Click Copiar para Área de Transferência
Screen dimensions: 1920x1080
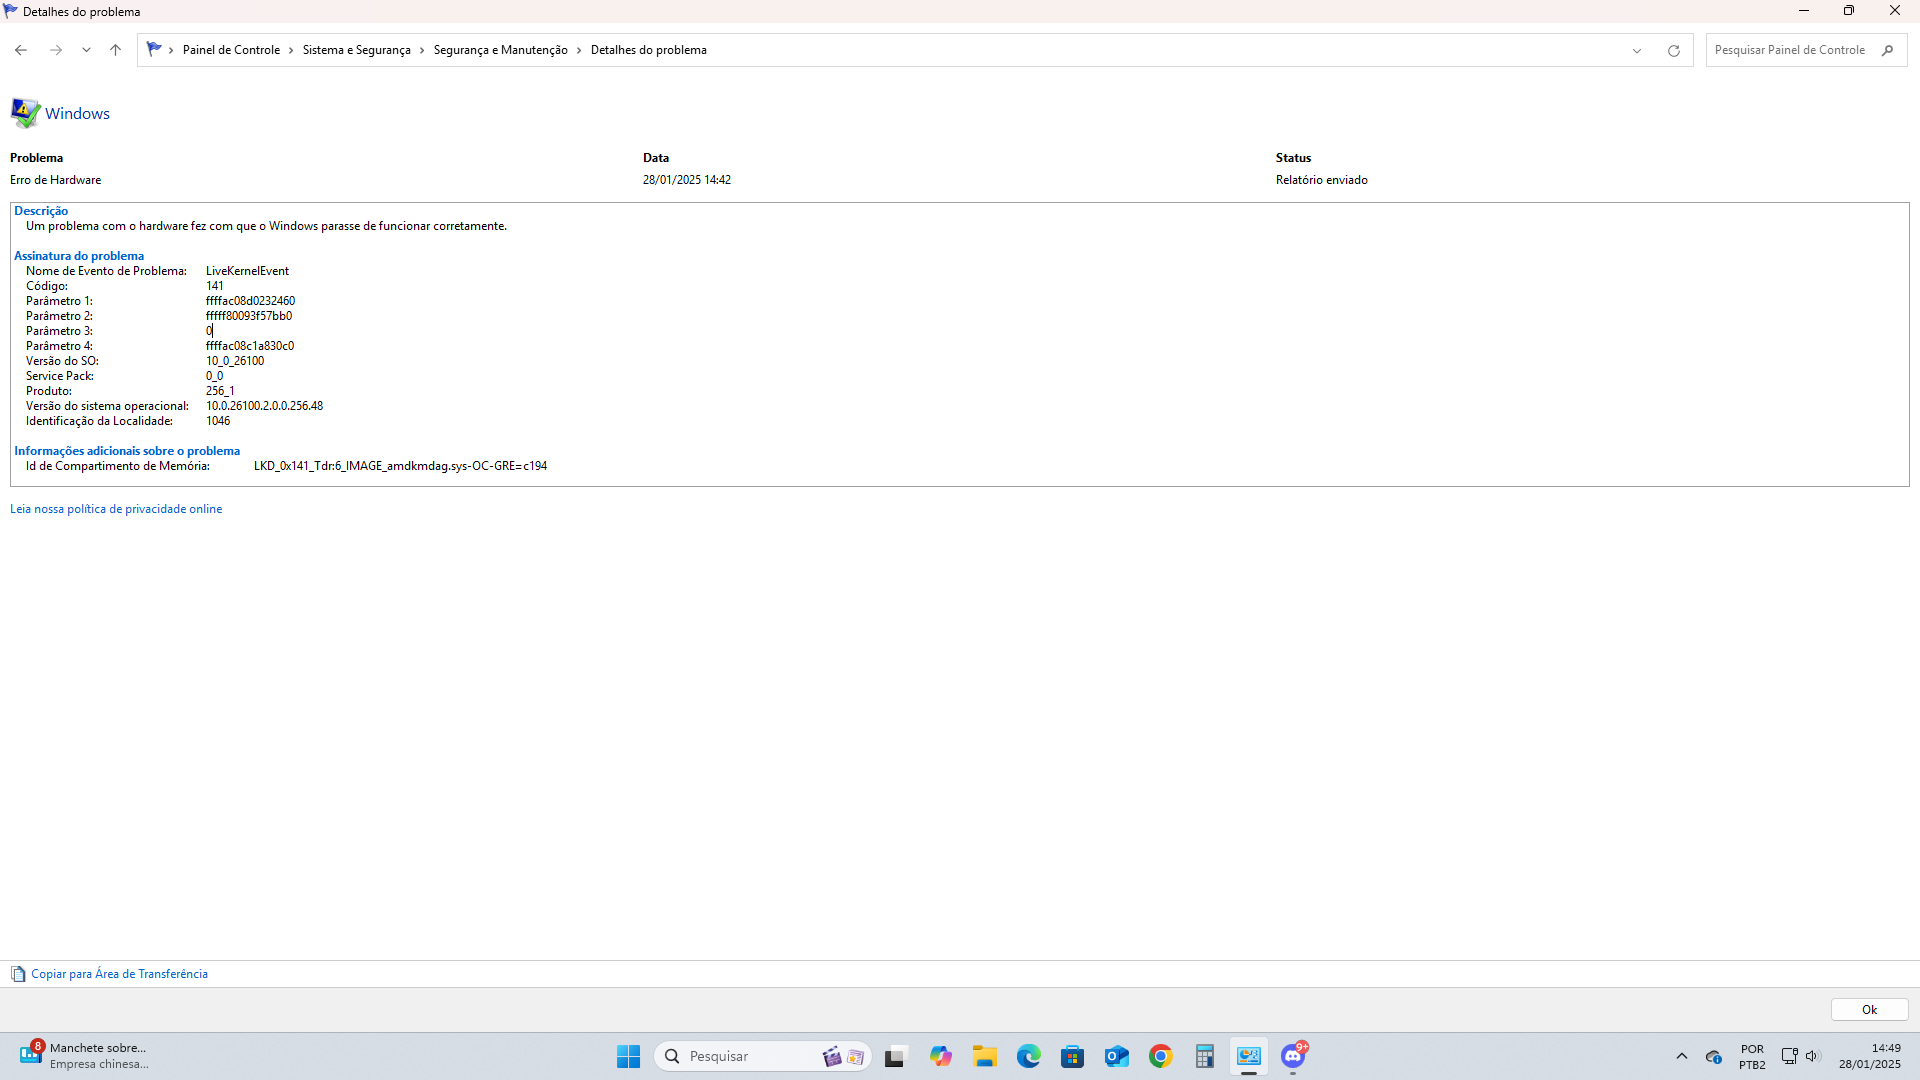click(119, 974)
